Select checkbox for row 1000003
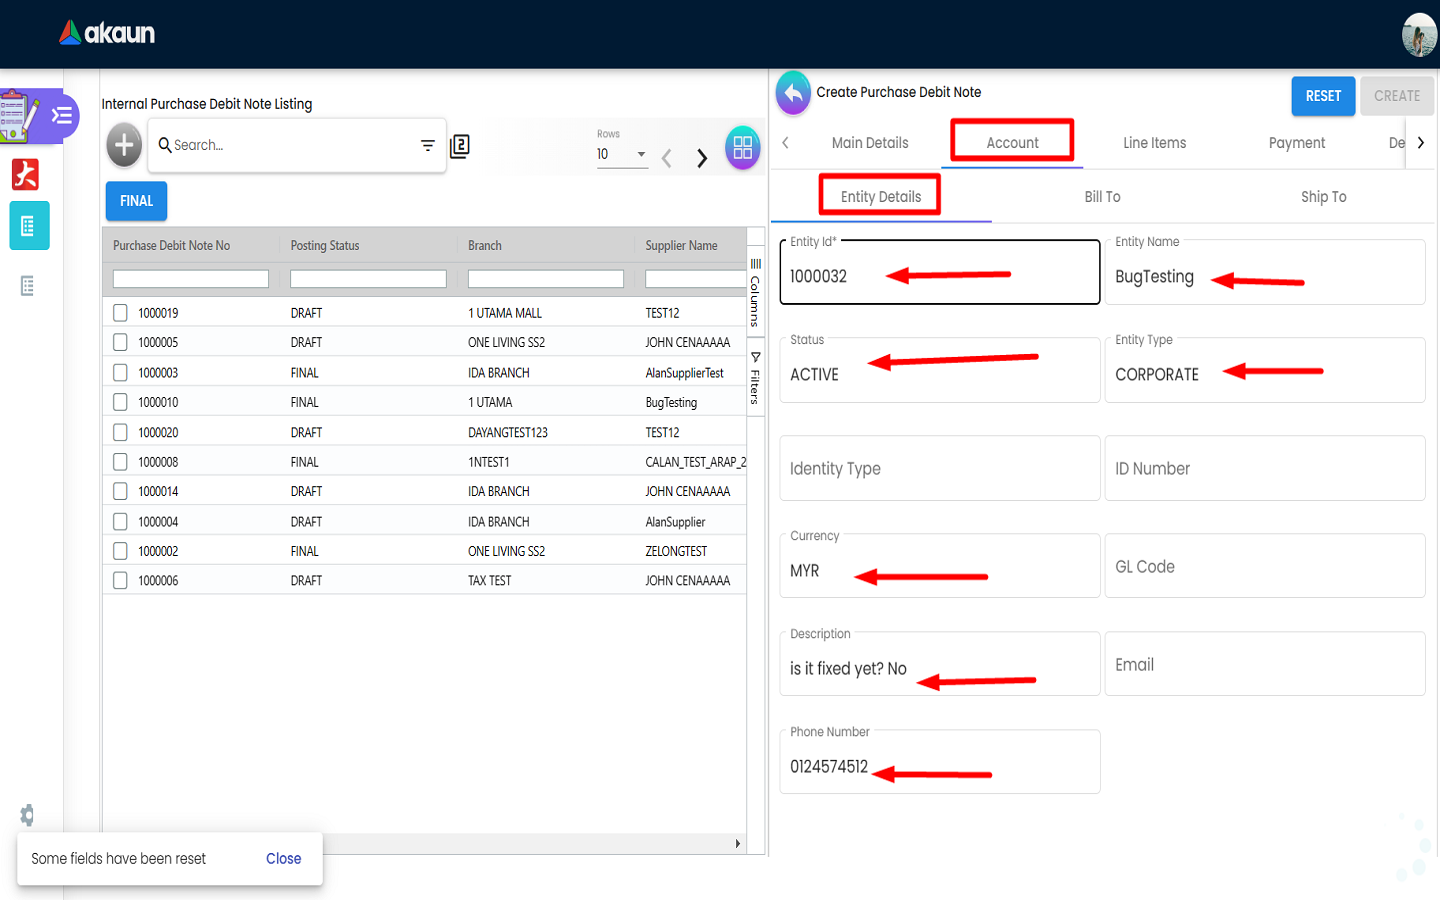Screen dimensions: 1440x900 coord(120,373)
